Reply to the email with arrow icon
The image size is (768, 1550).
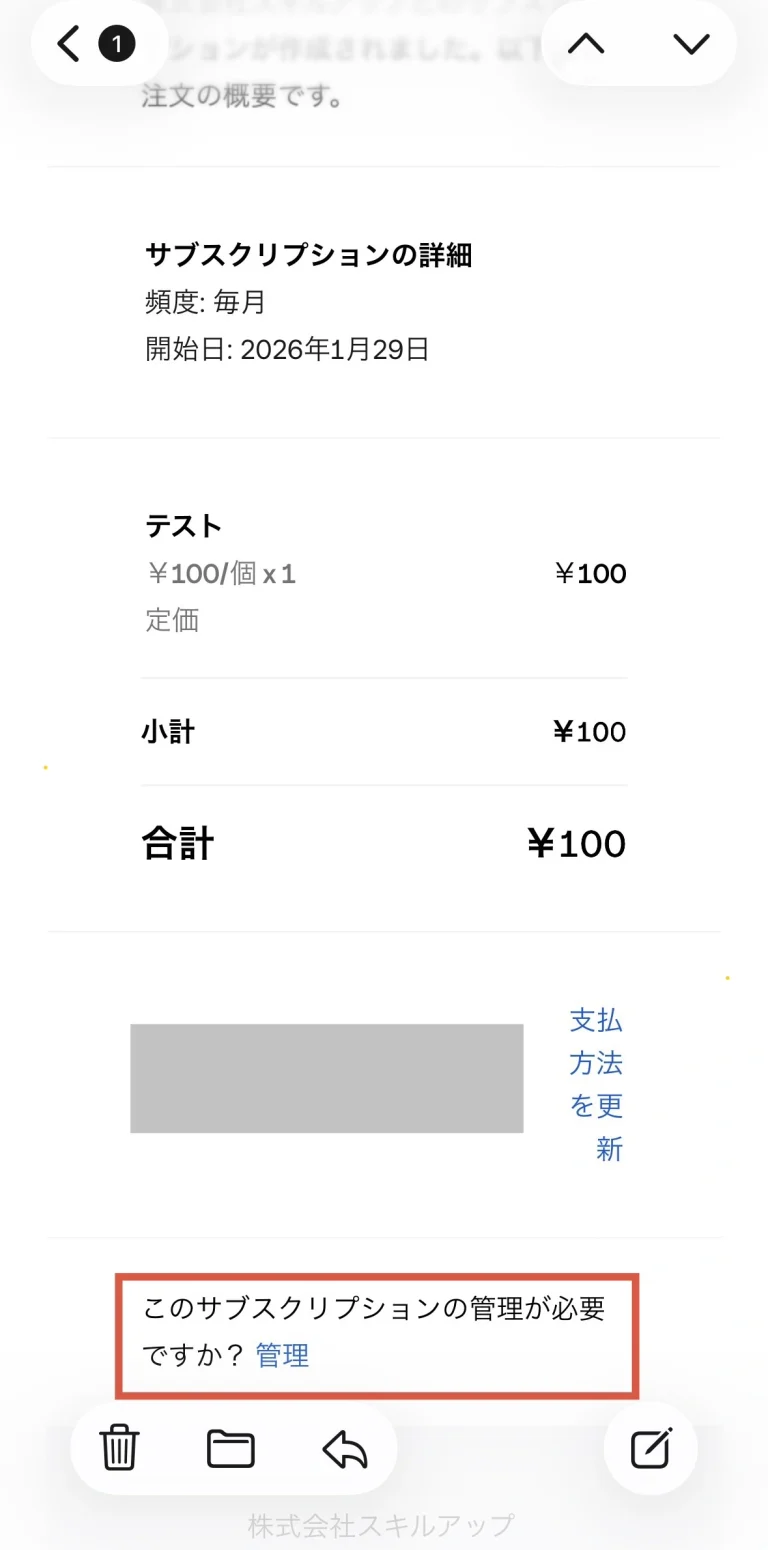tap(345, 1448)
